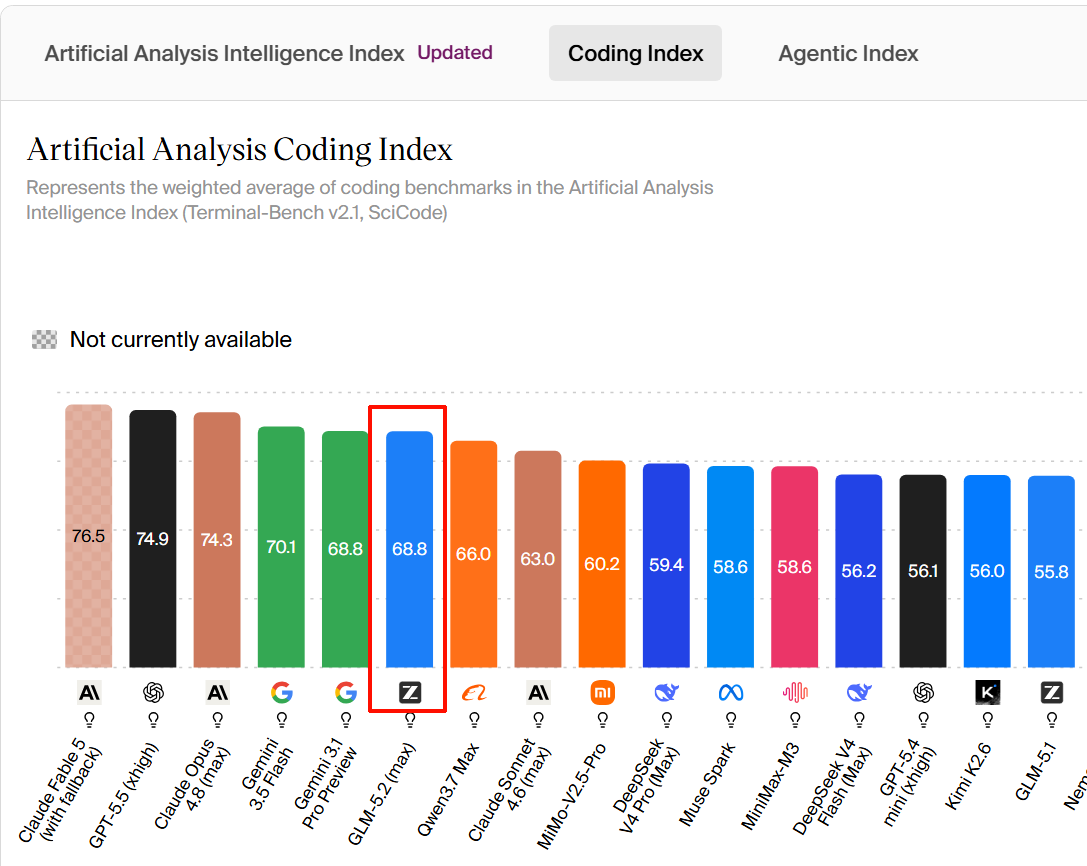Image resolution: width=1087 pixels, height=866 pixels.
Task: Select the Coding Index tab
Action: [x=636, y=53]
